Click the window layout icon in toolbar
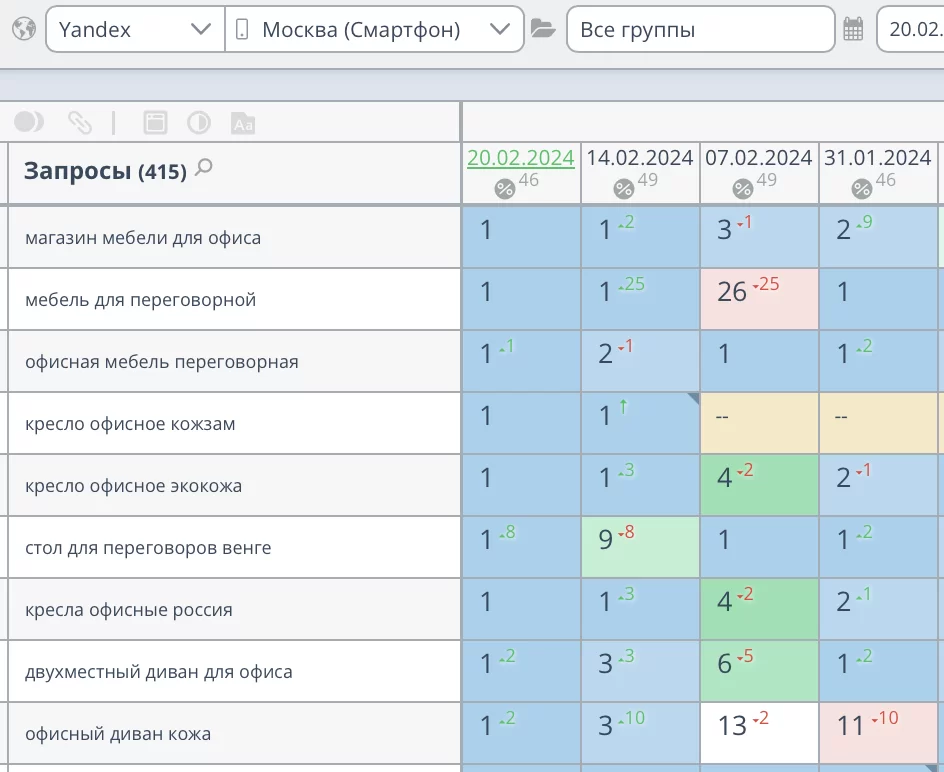944x772 pixels. tap(155, 123)
